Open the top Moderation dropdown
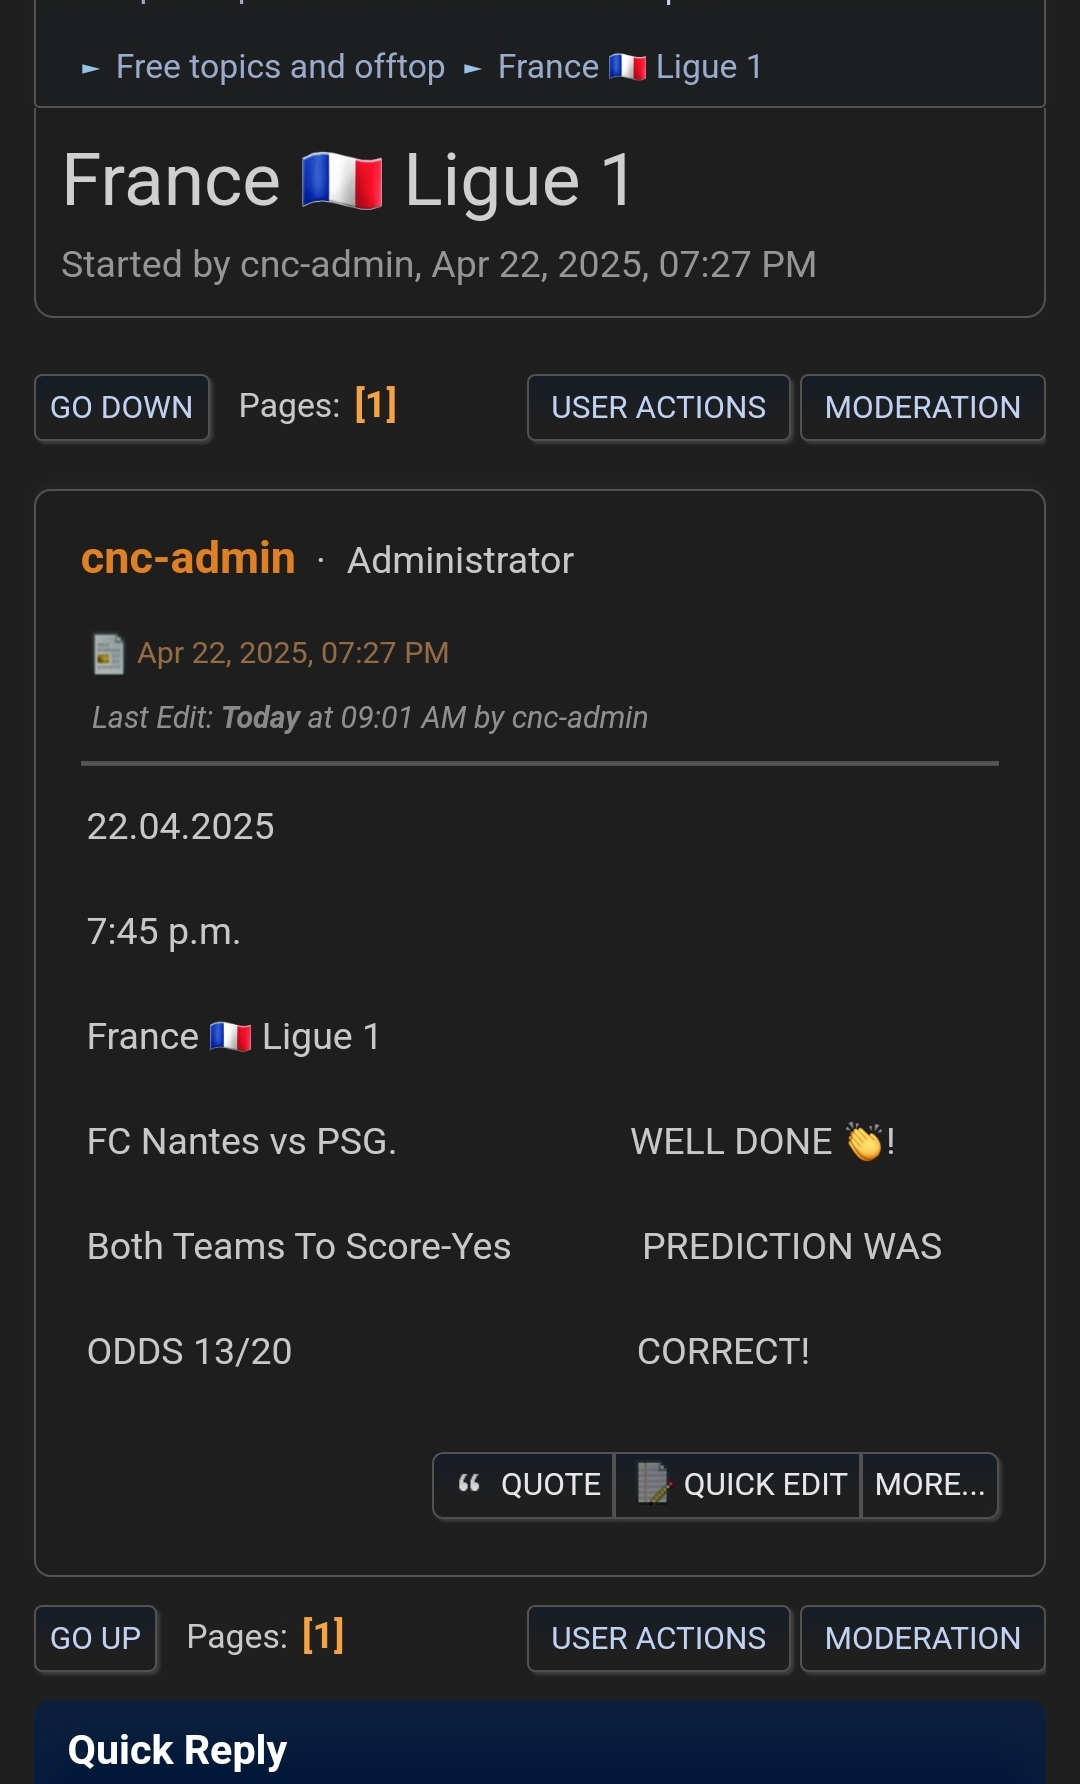The width and height of the screenshot is (1080, 1784). [923, 408]
